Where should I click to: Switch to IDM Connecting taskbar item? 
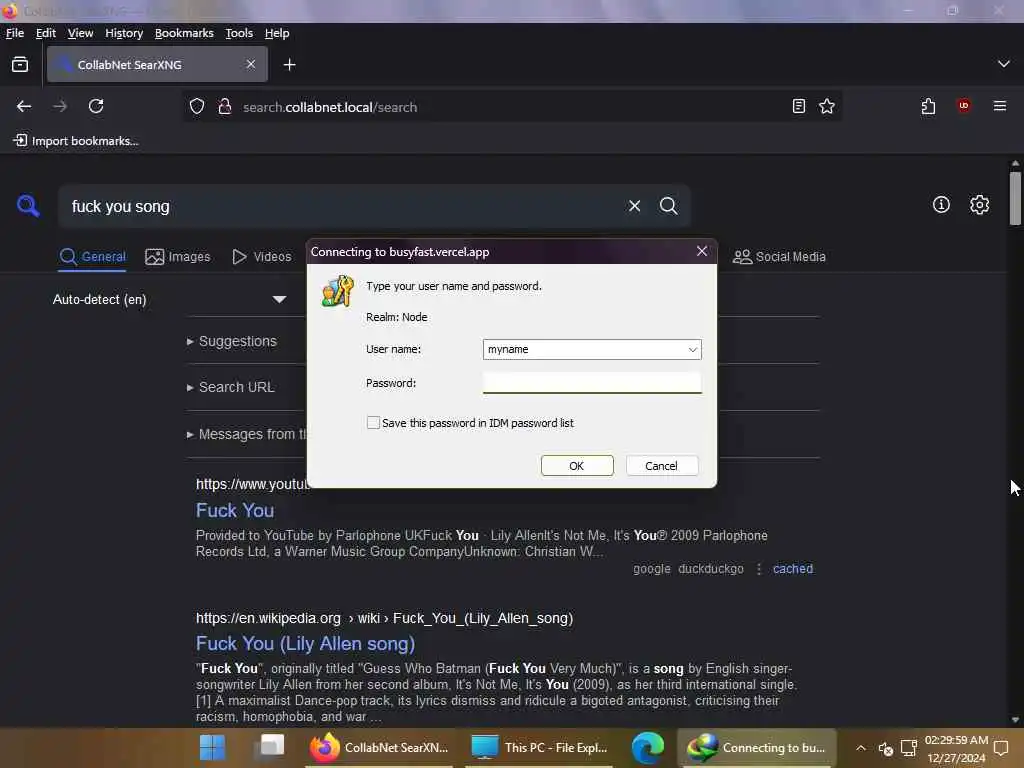757,748
